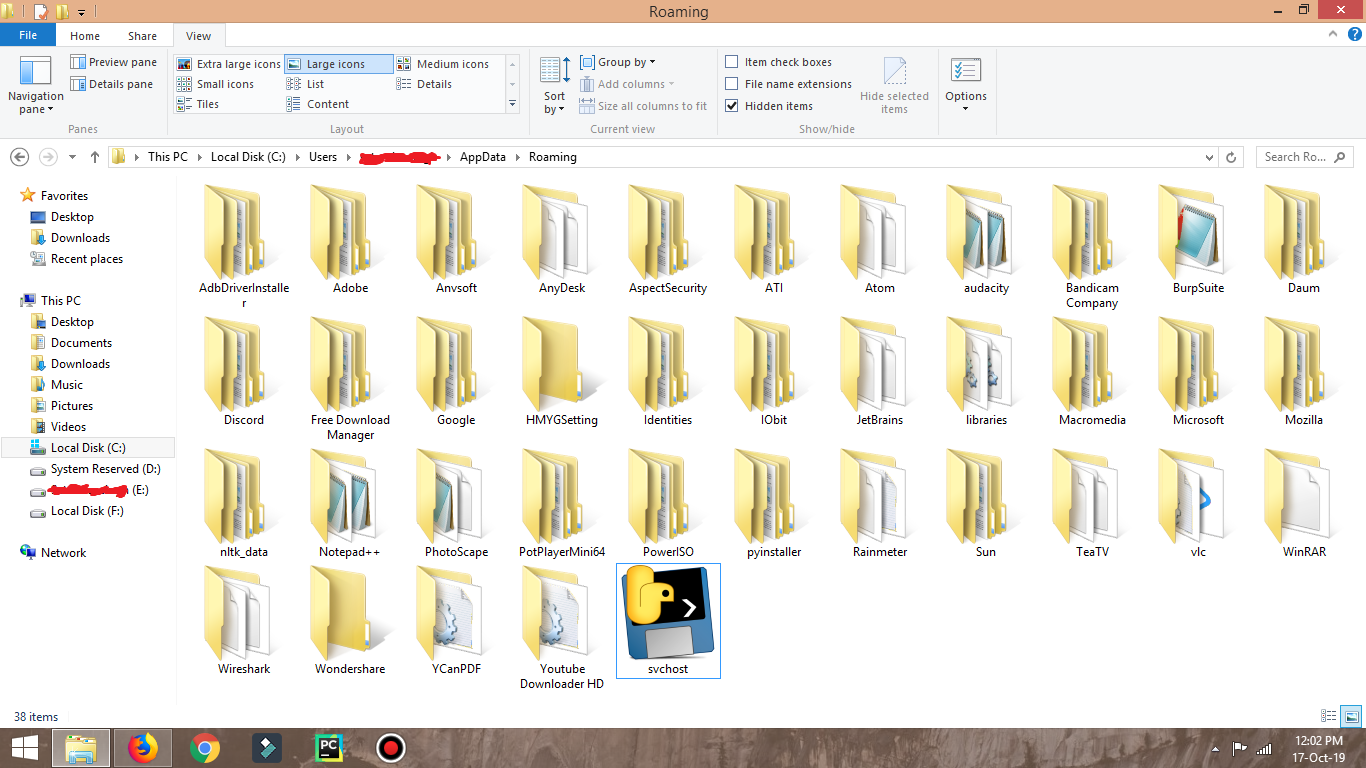Enable File name extensions checkbox

(789, 84)
